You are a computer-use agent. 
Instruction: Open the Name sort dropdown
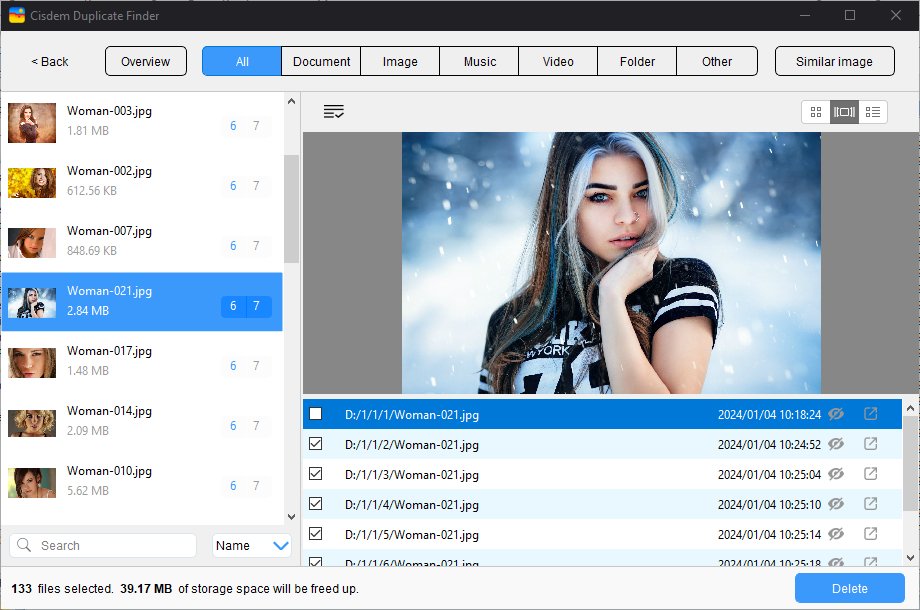252,546
